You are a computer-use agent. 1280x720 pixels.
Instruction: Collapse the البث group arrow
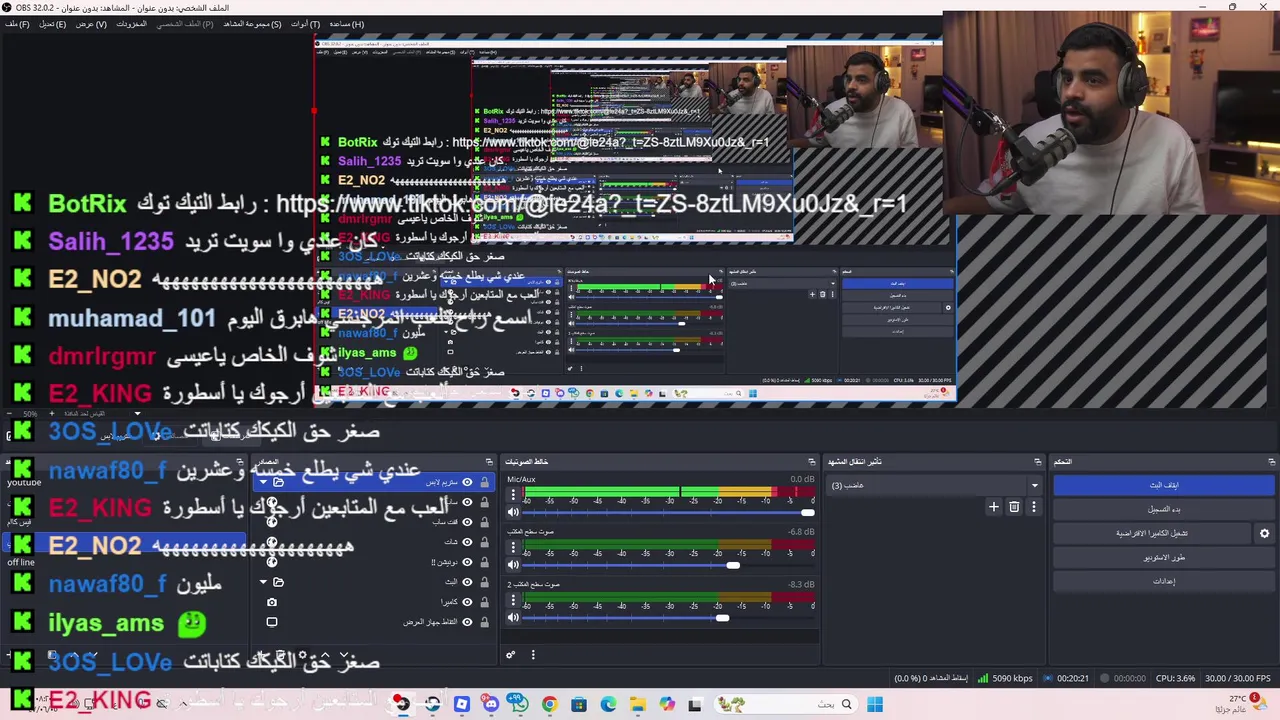click(264, 582)
